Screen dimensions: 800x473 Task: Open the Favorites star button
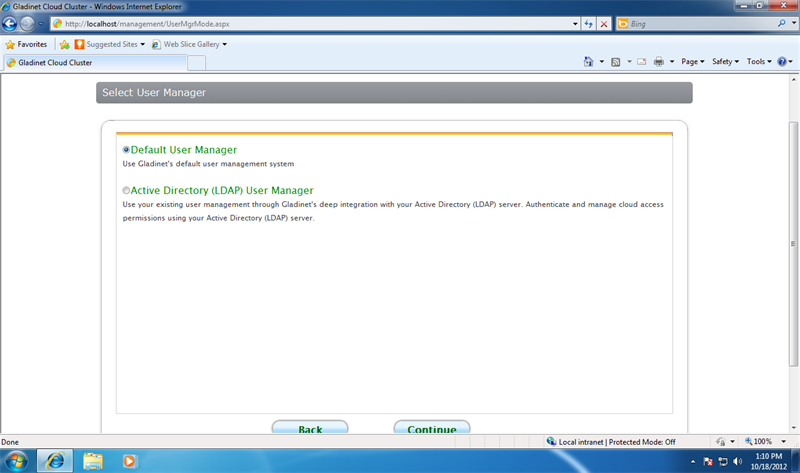point(26,44)
